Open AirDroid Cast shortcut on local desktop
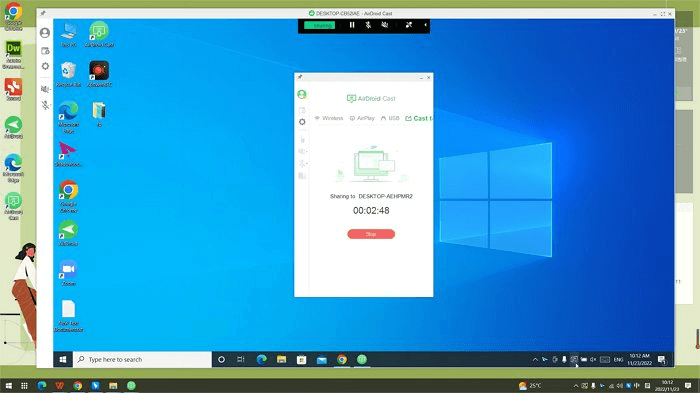This screenshot has width=700, height=393. (x=13, y=206)
